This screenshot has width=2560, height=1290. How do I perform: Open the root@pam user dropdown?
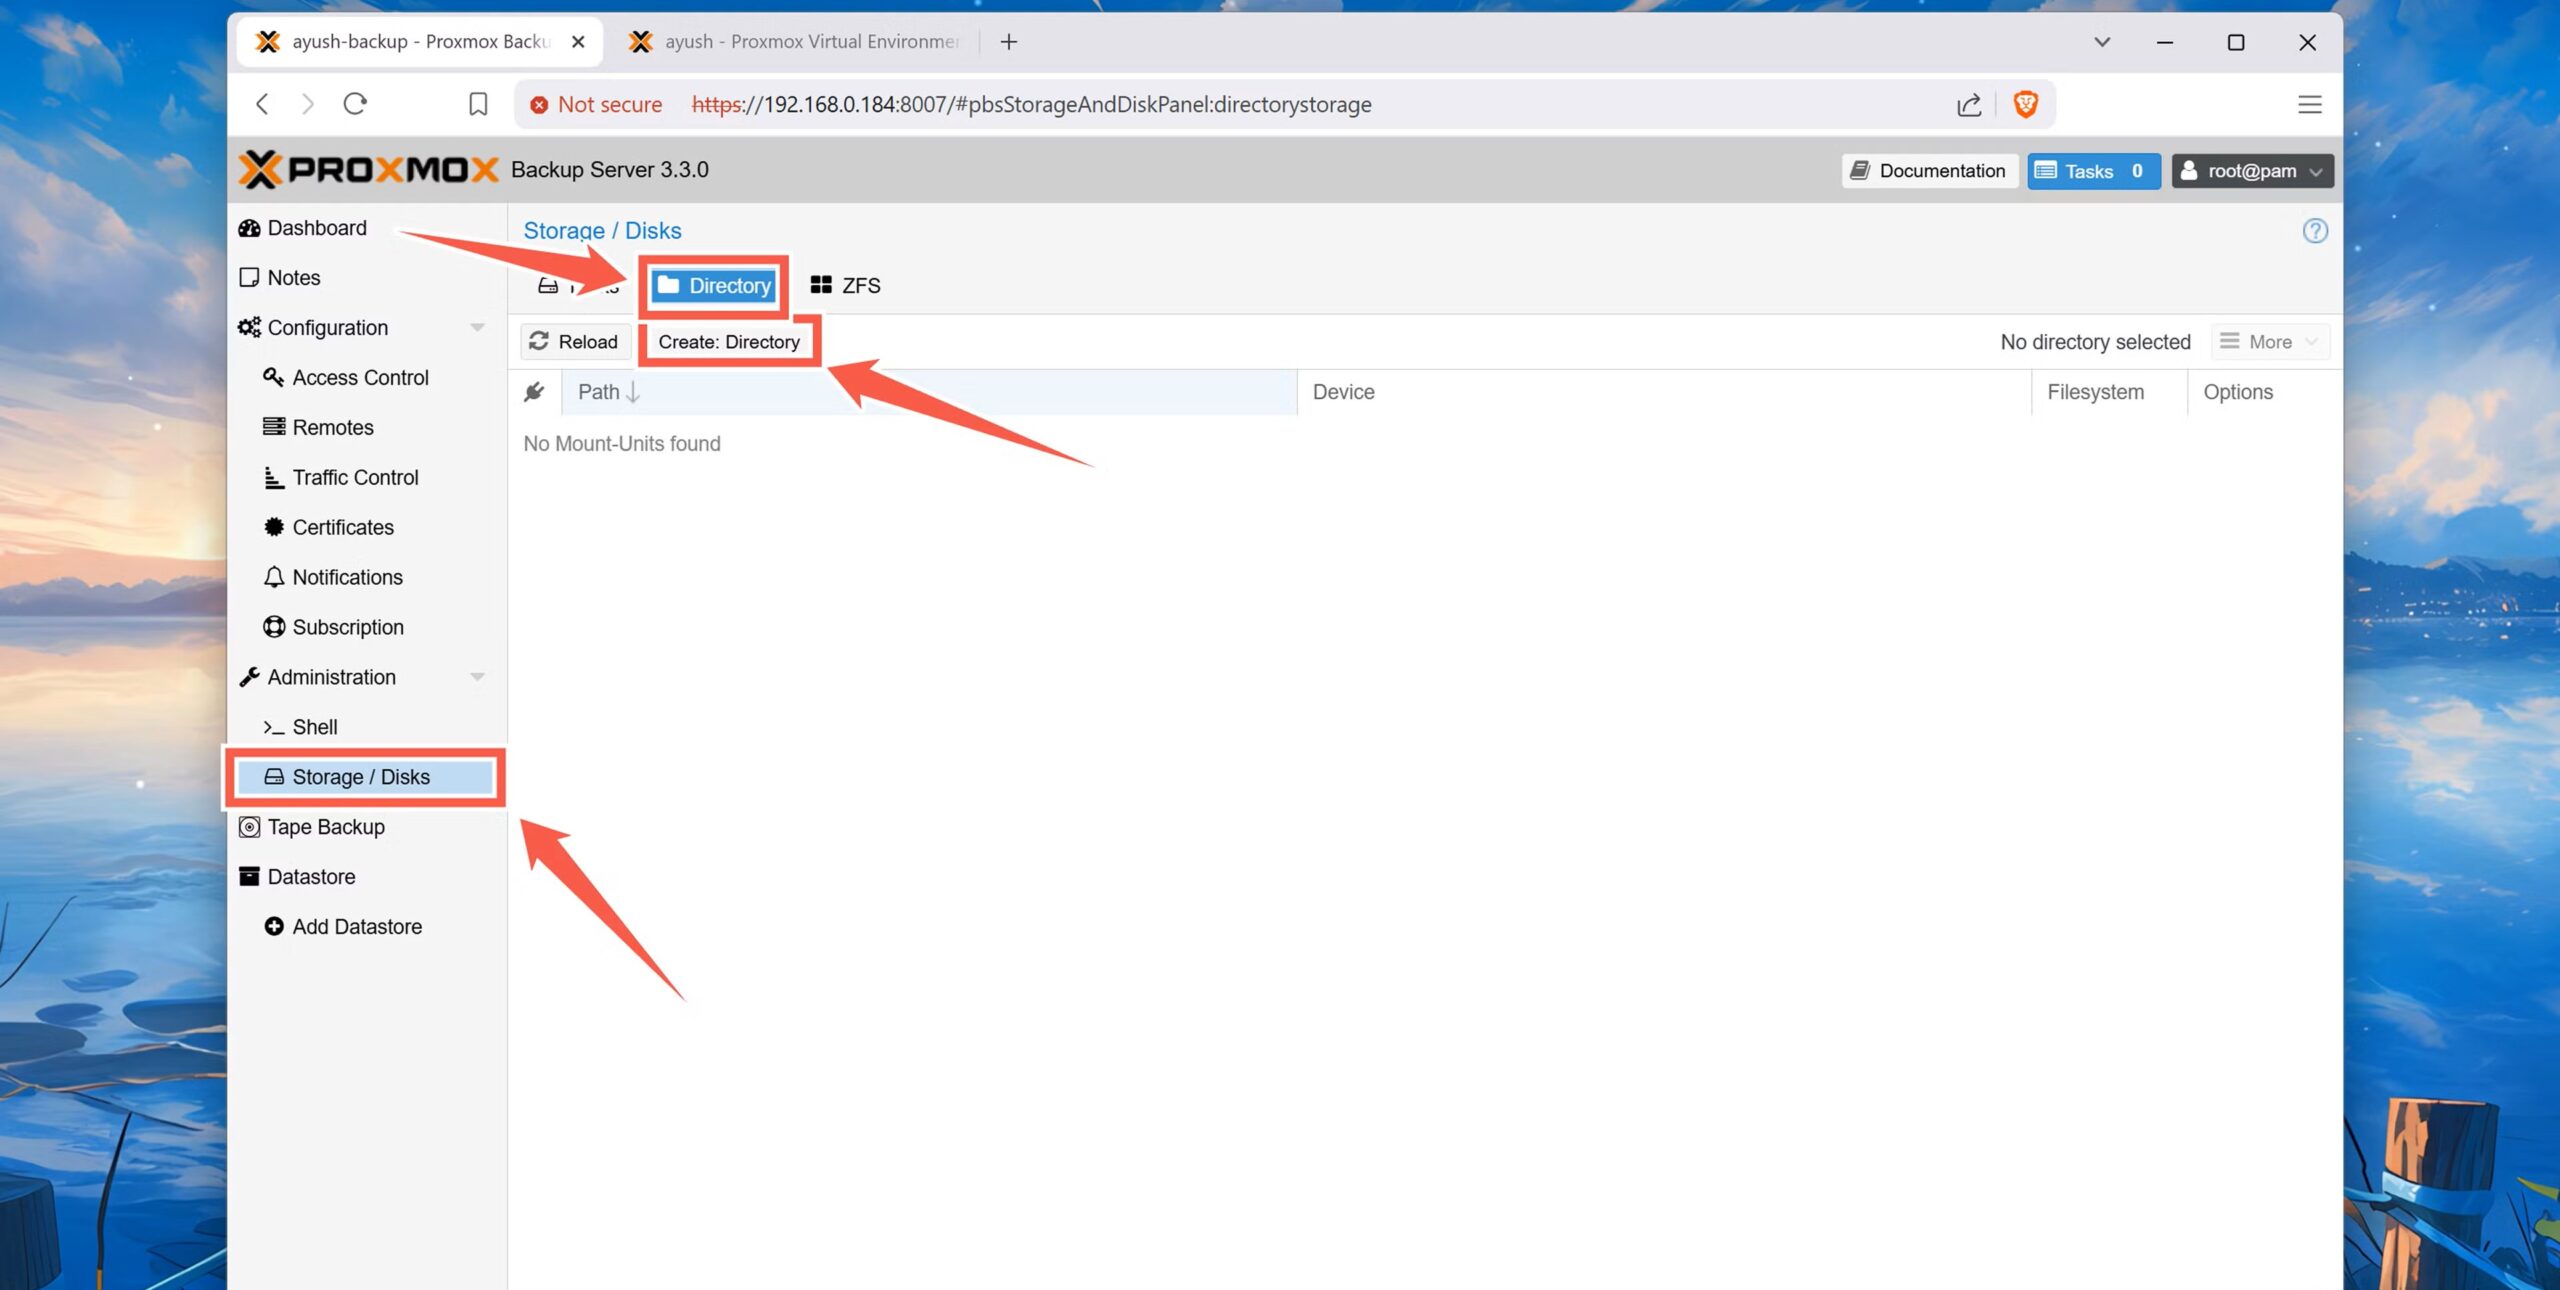tap(2252, 171)
